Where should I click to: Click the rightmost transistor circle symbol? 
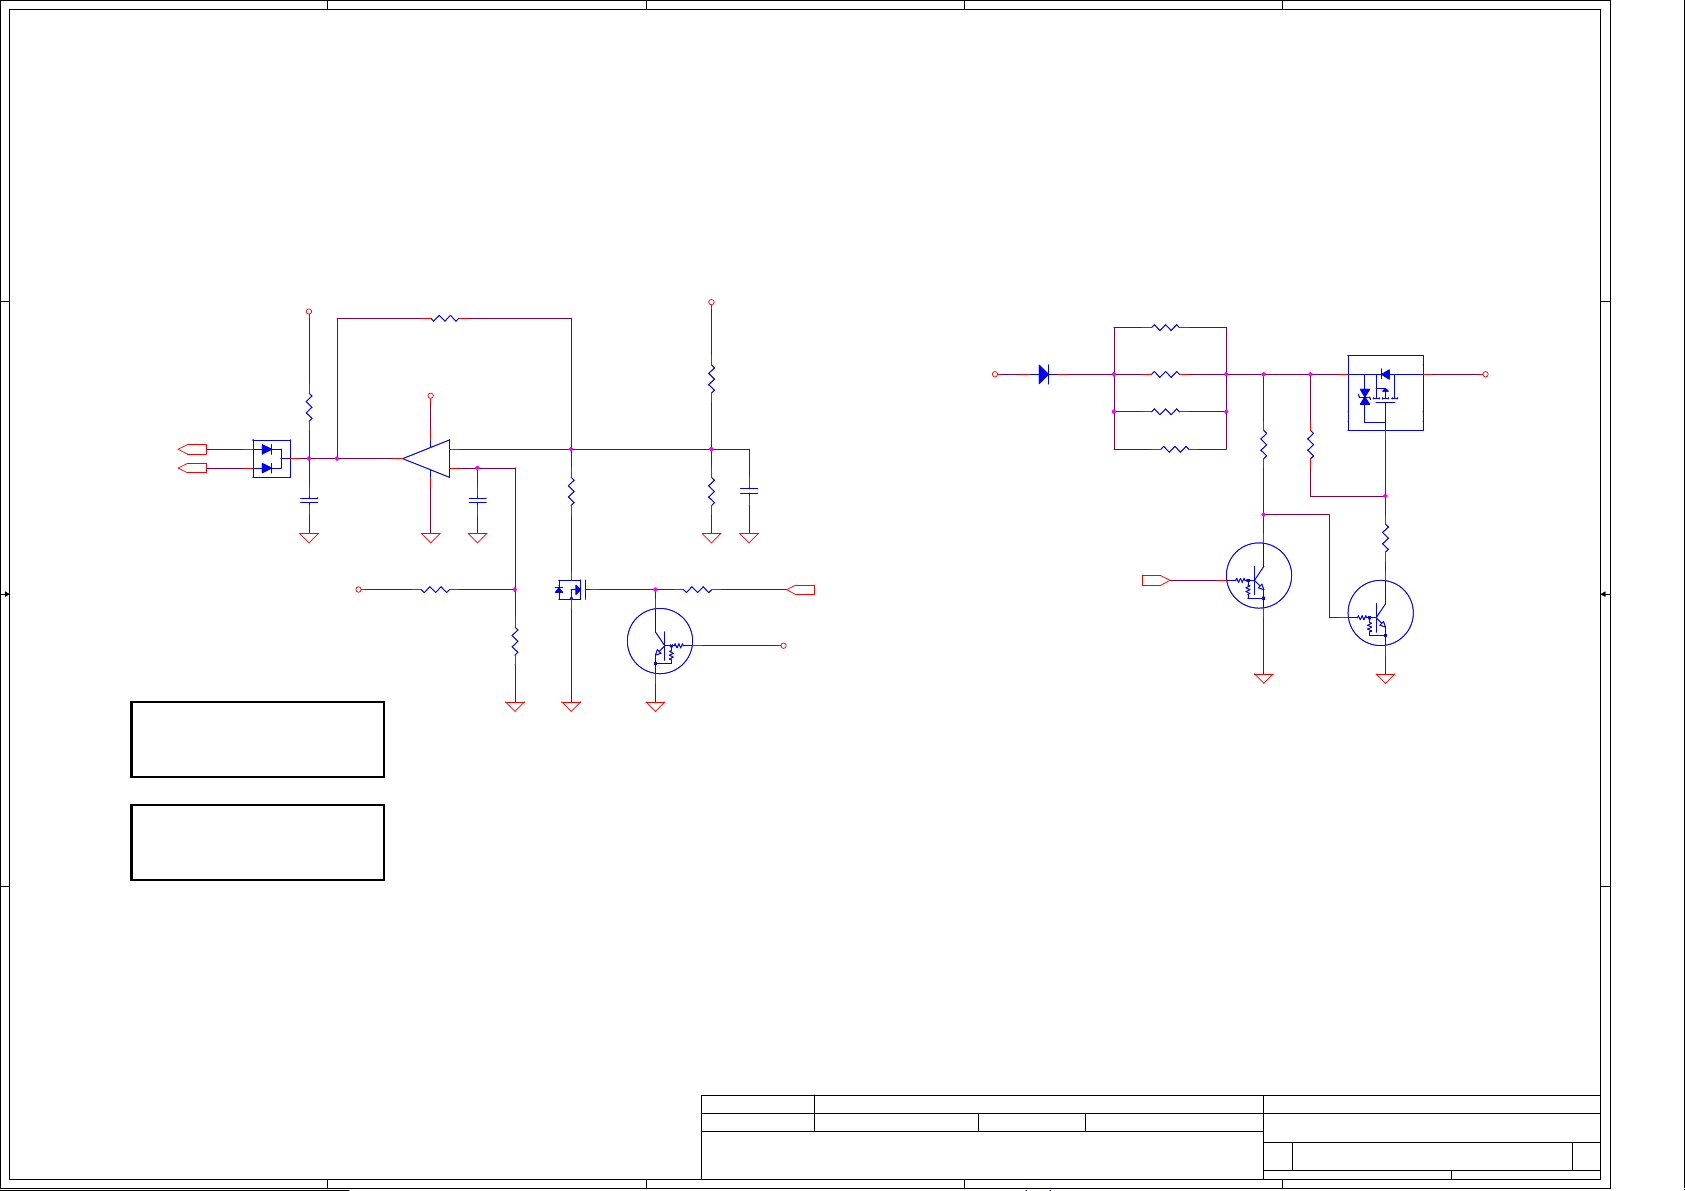pos(1380,613)
